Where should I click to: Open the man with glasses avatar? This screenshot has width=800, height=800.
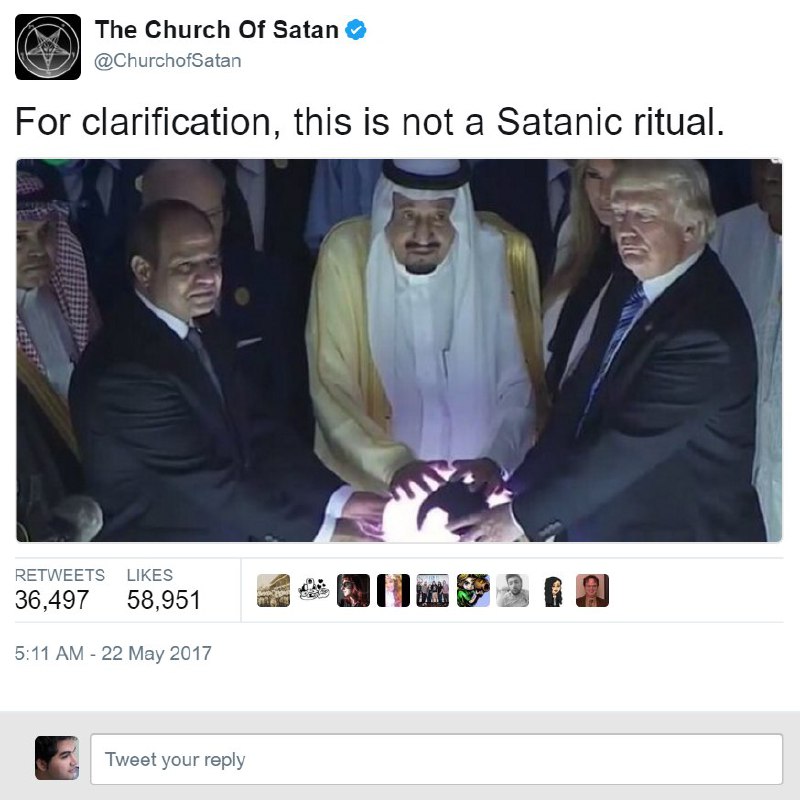[592, 590]
